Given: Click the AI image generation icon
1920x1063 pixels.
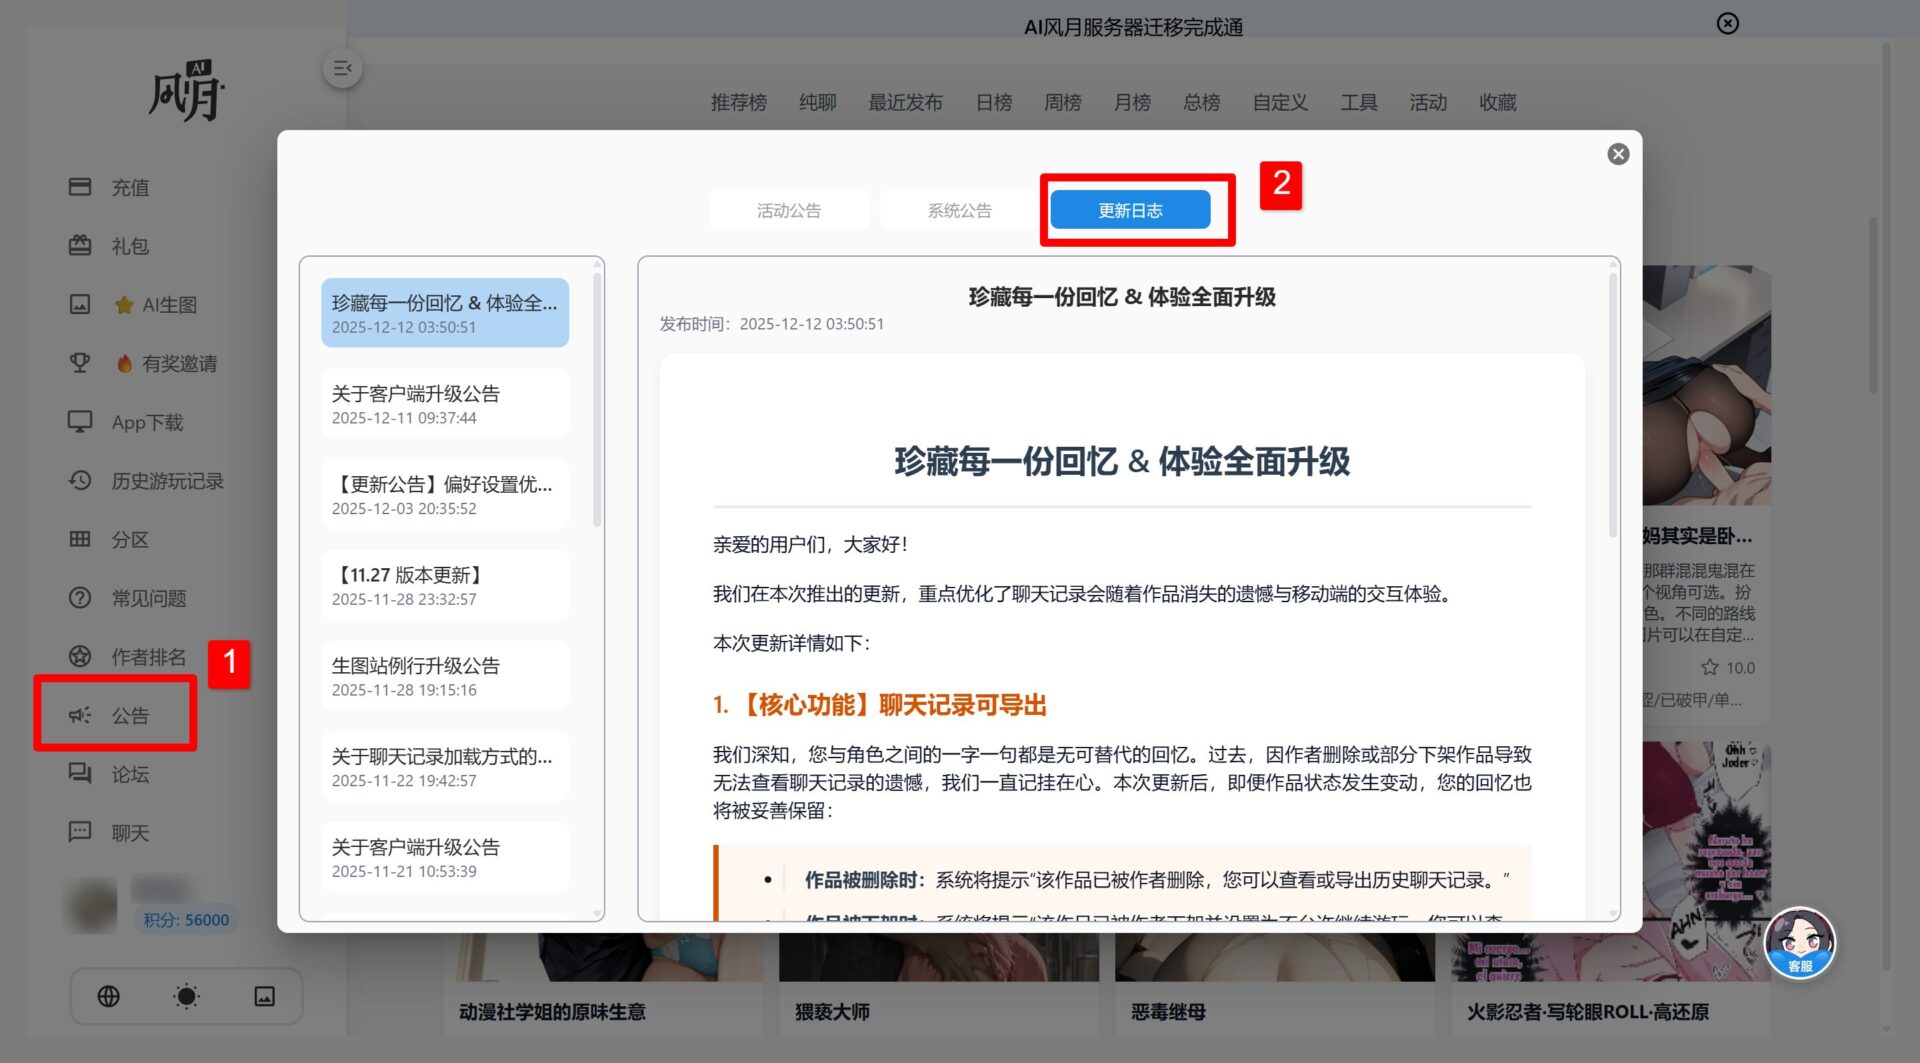Looking at the screenshot, I should tap(80, 305).
